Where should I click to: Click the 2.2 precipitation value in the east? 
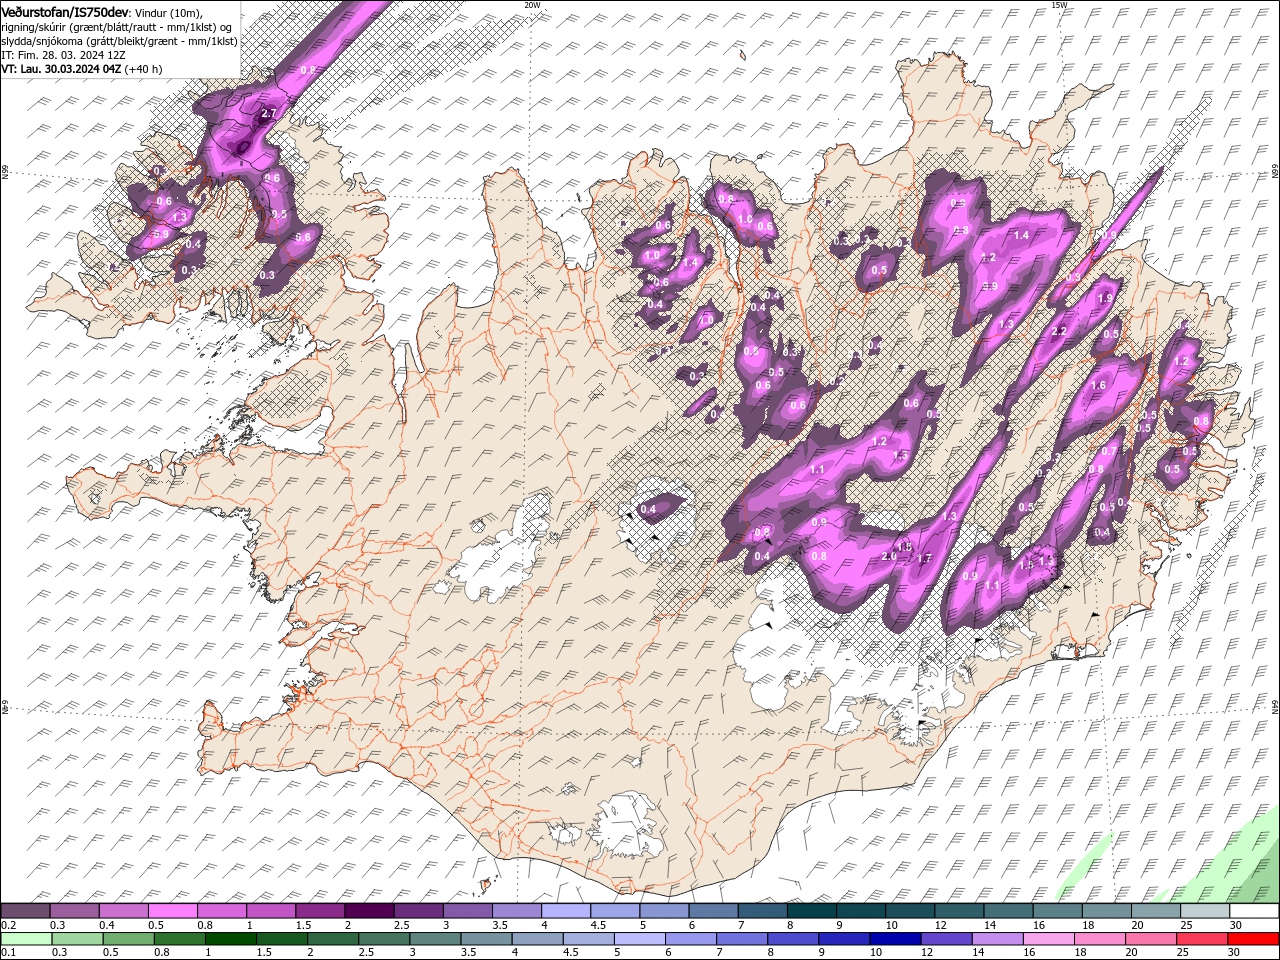(x=1060, y=331)
